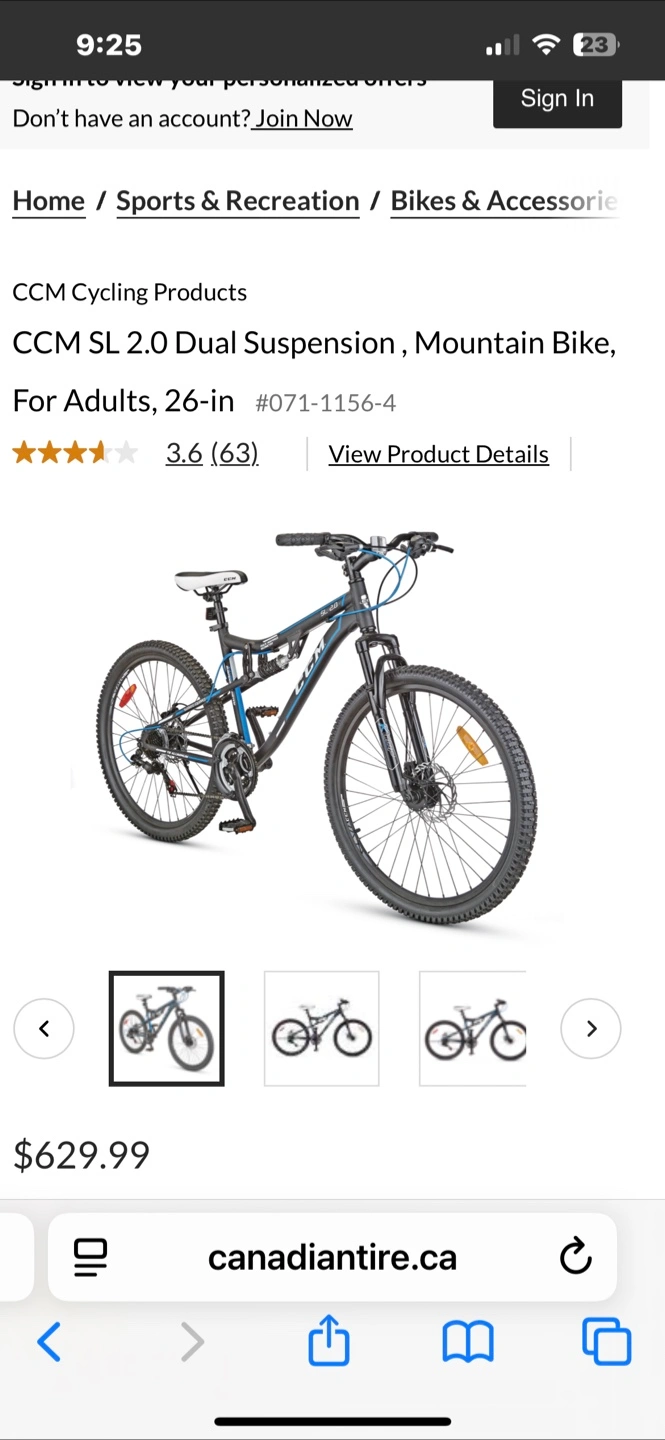Show open tabs overview icon
Image resolution: width=665 pixels, height=1440 pixels.
click(x=606, y=1341)
